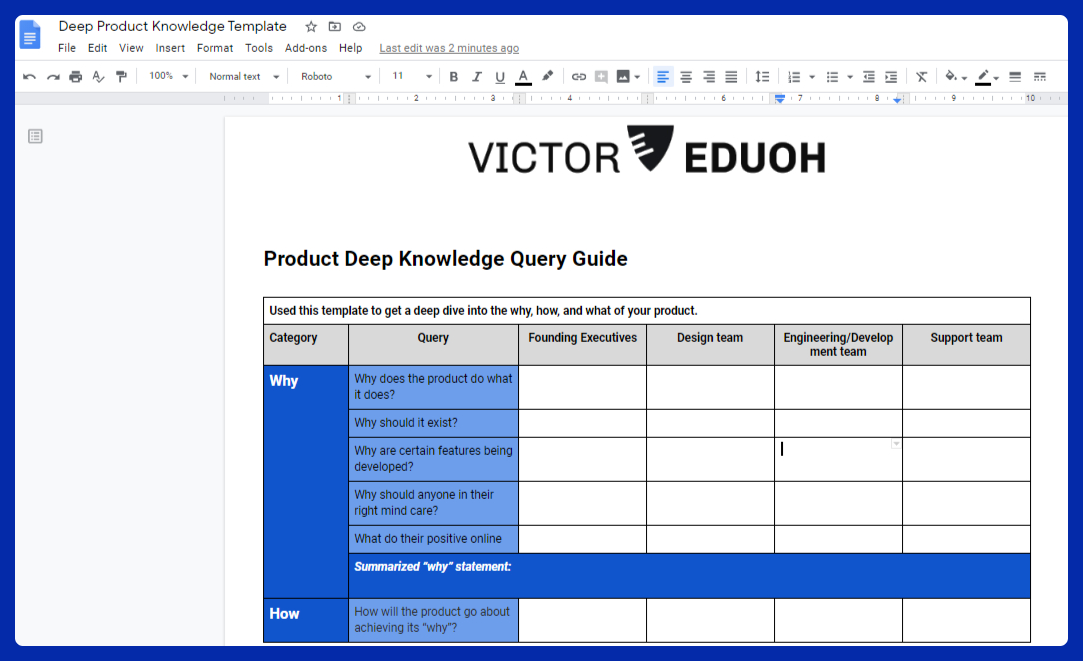Open the File menu

click(67, 48)
